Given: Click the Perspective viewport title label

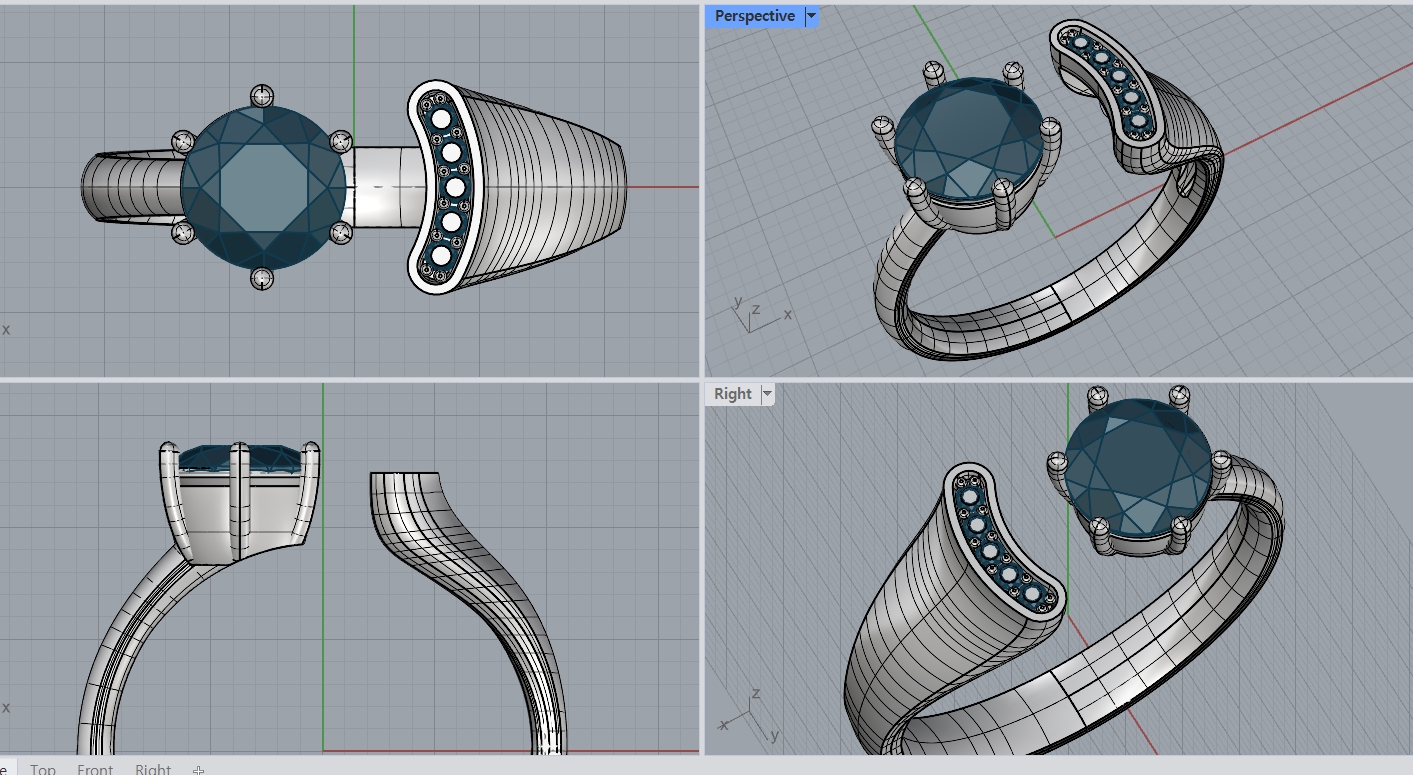Looking at the screenshot, I should pyautogui.click(x=754, y=16).
